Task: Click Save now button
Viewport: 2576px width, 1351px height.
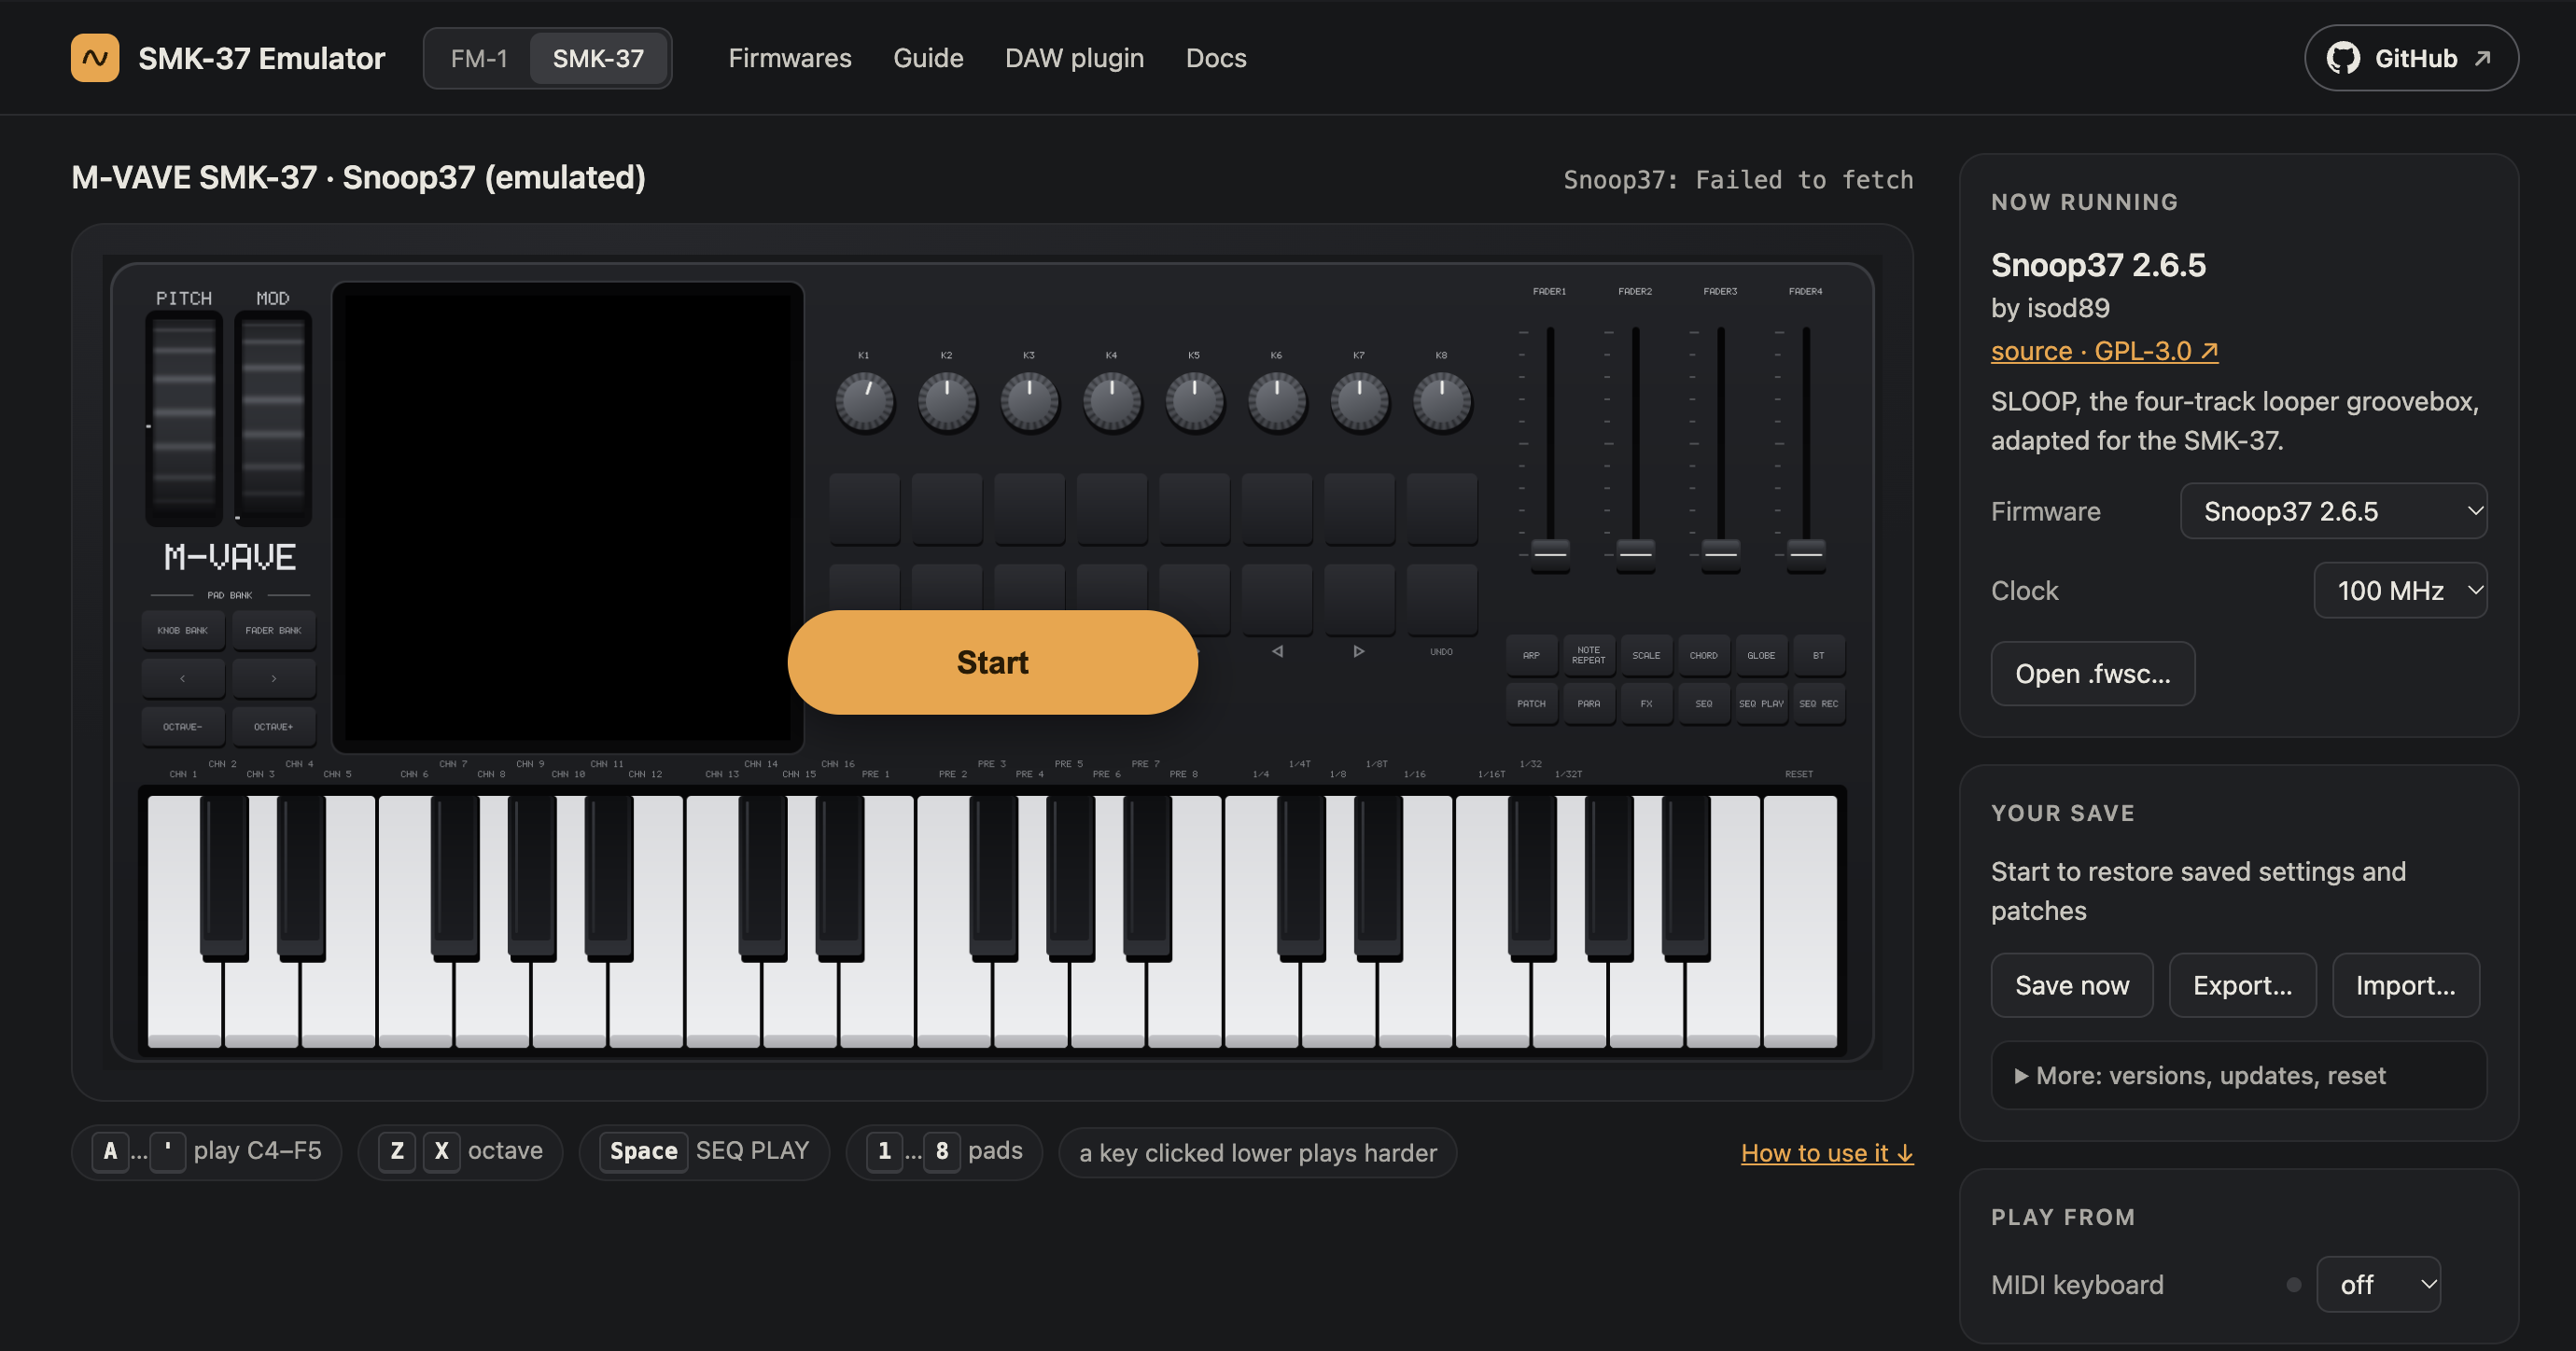Action: (x=2071, y=985)
